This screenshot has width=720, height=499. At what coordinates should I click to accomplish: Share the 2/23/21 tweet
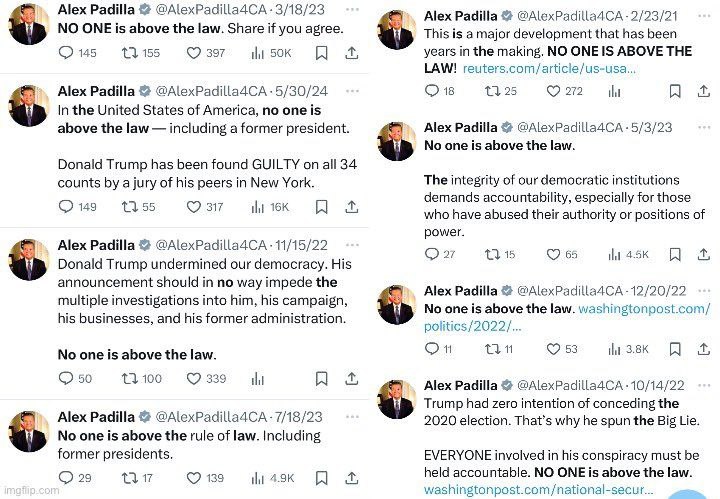click(x=705, y=91)
